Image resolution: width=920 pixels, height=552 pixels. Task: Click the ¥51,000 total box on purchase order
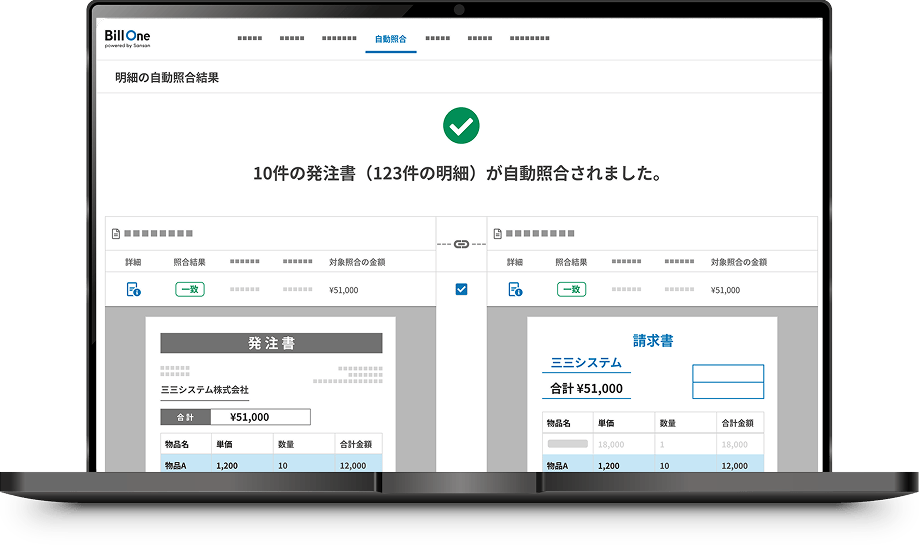[x=261, y=417]
